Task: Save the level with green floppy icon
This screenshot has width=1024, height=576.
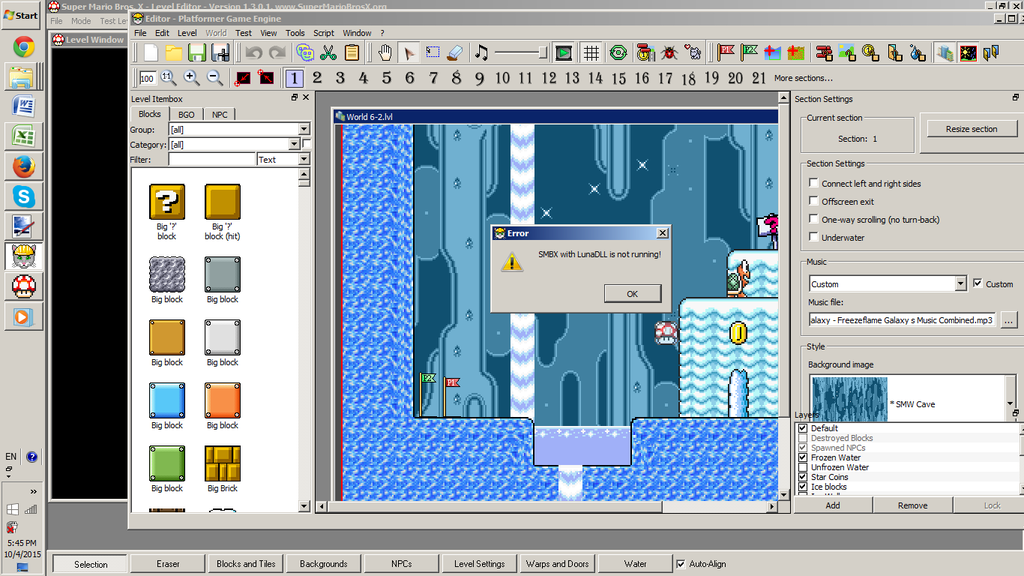Action: click(197, 53)
